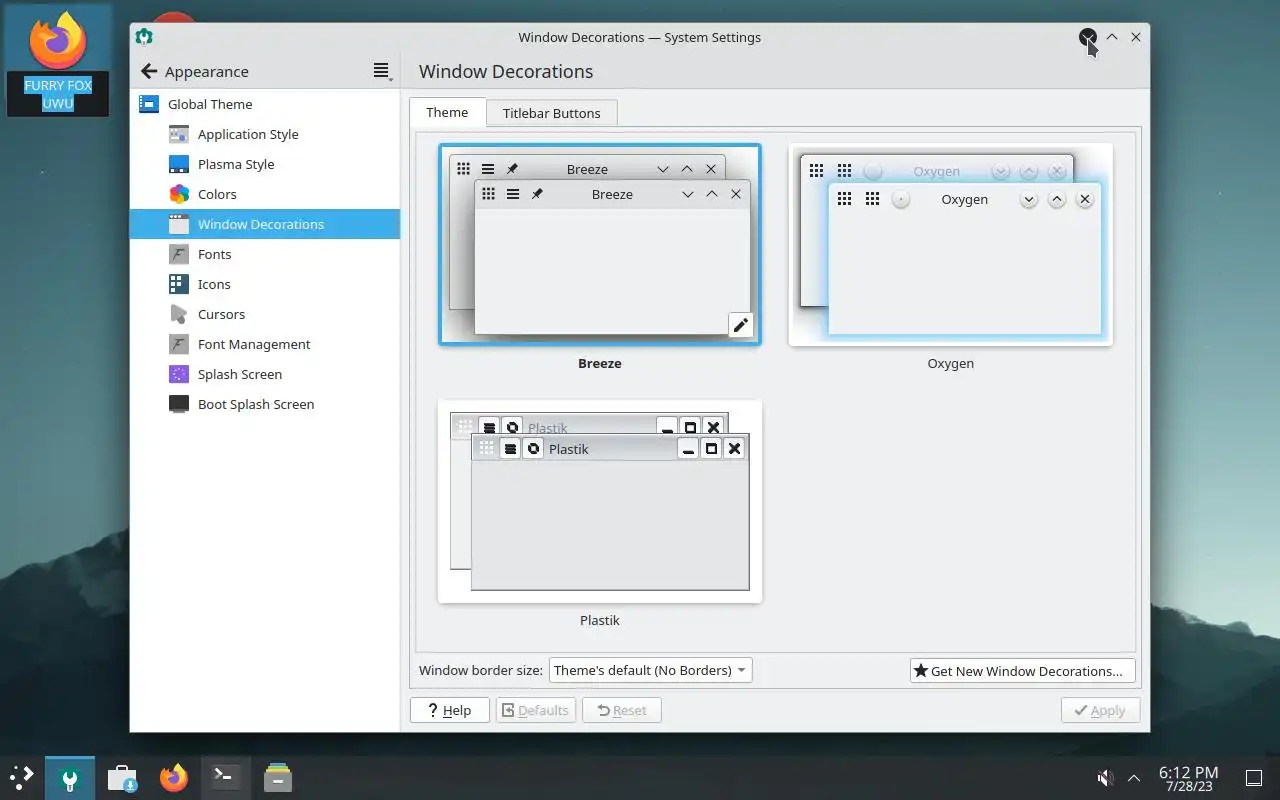
Task: Select the Oxygen decoration thumbnail
Action: (950, 245)
